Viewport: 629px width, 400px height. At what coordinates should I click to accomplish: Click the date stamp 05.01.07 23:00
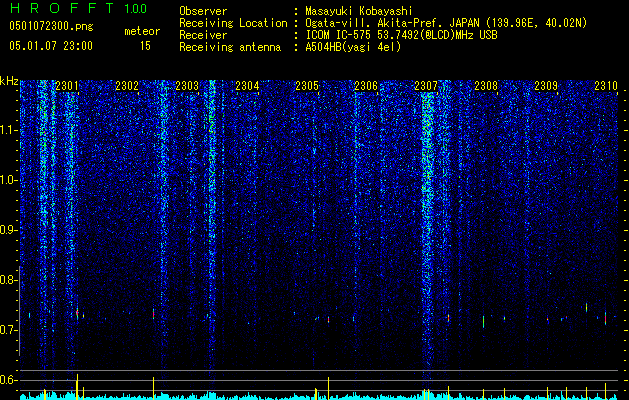(51, 46)
